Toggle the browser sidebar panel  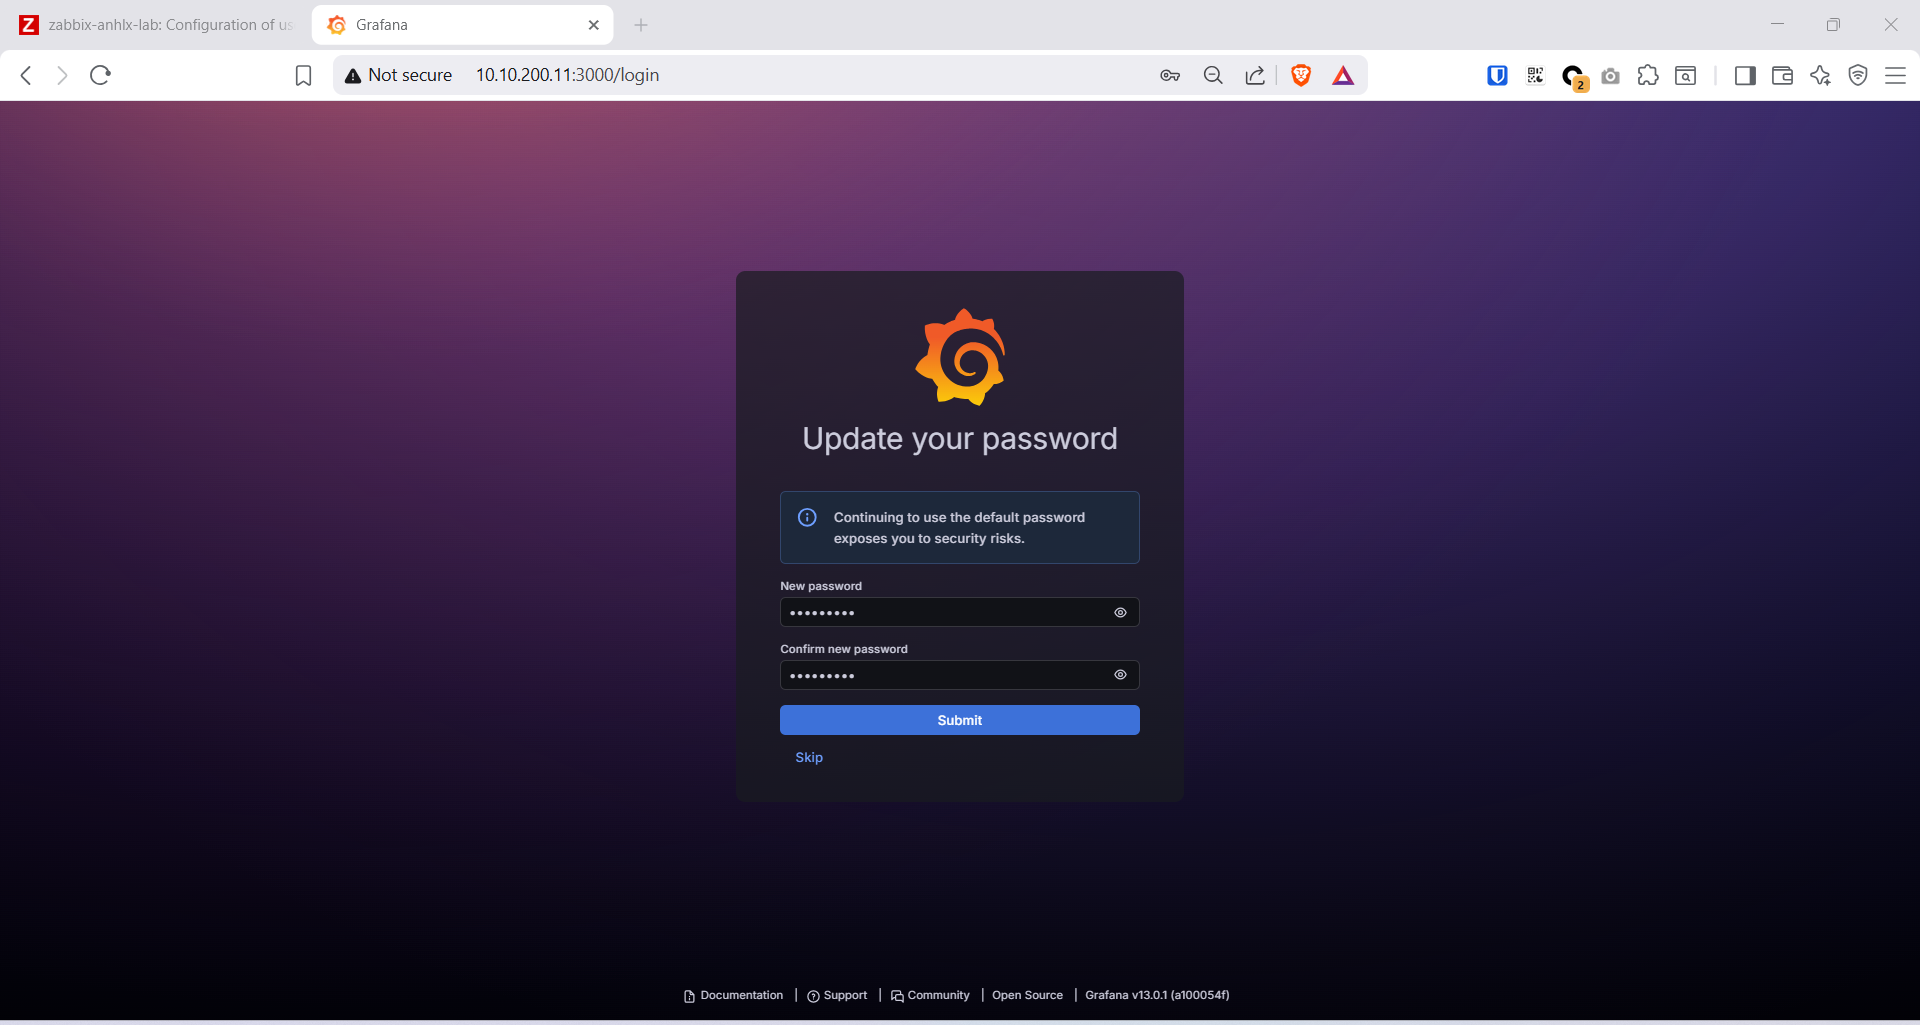click(1745, 76)
